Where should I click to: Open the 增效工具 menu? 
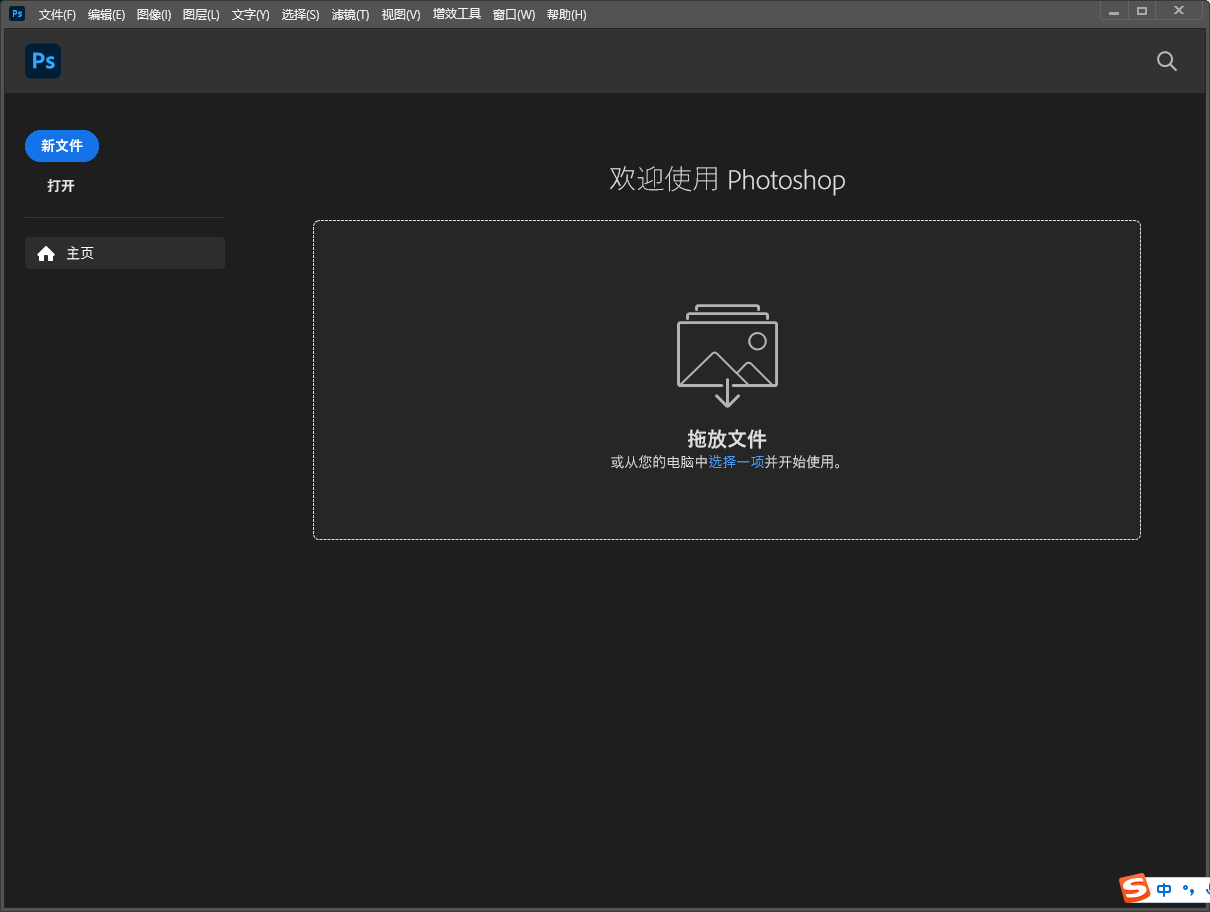(456, 14)
